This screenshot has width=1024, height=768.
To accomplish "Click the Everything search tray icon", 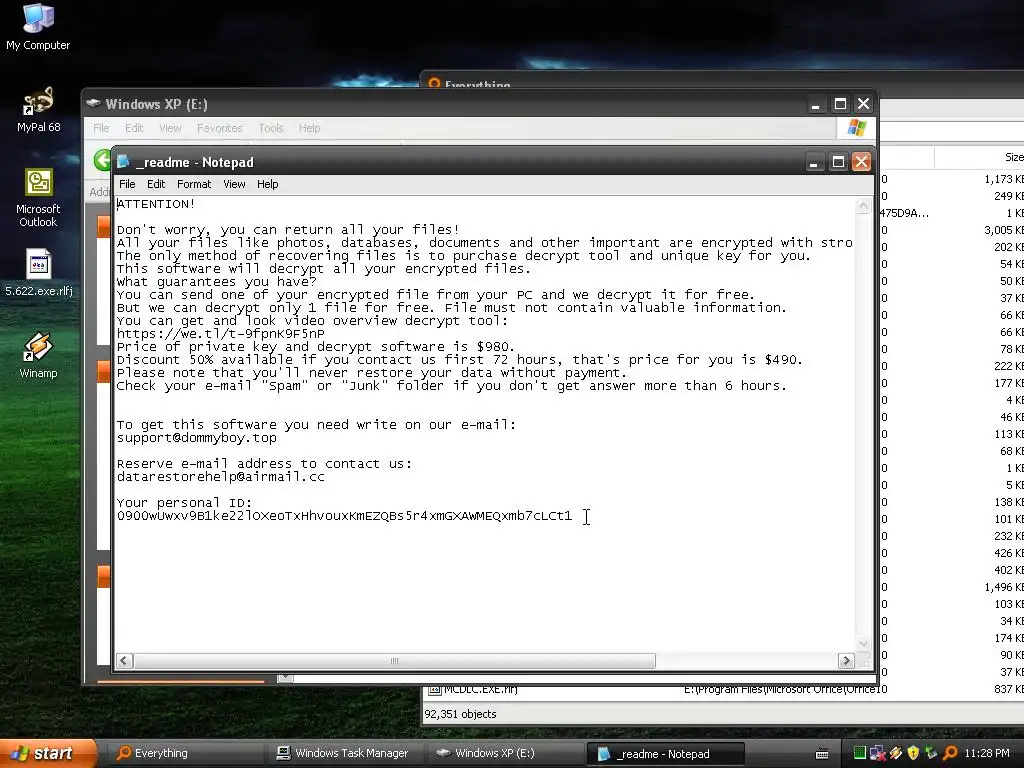I will tap(950, 753).
